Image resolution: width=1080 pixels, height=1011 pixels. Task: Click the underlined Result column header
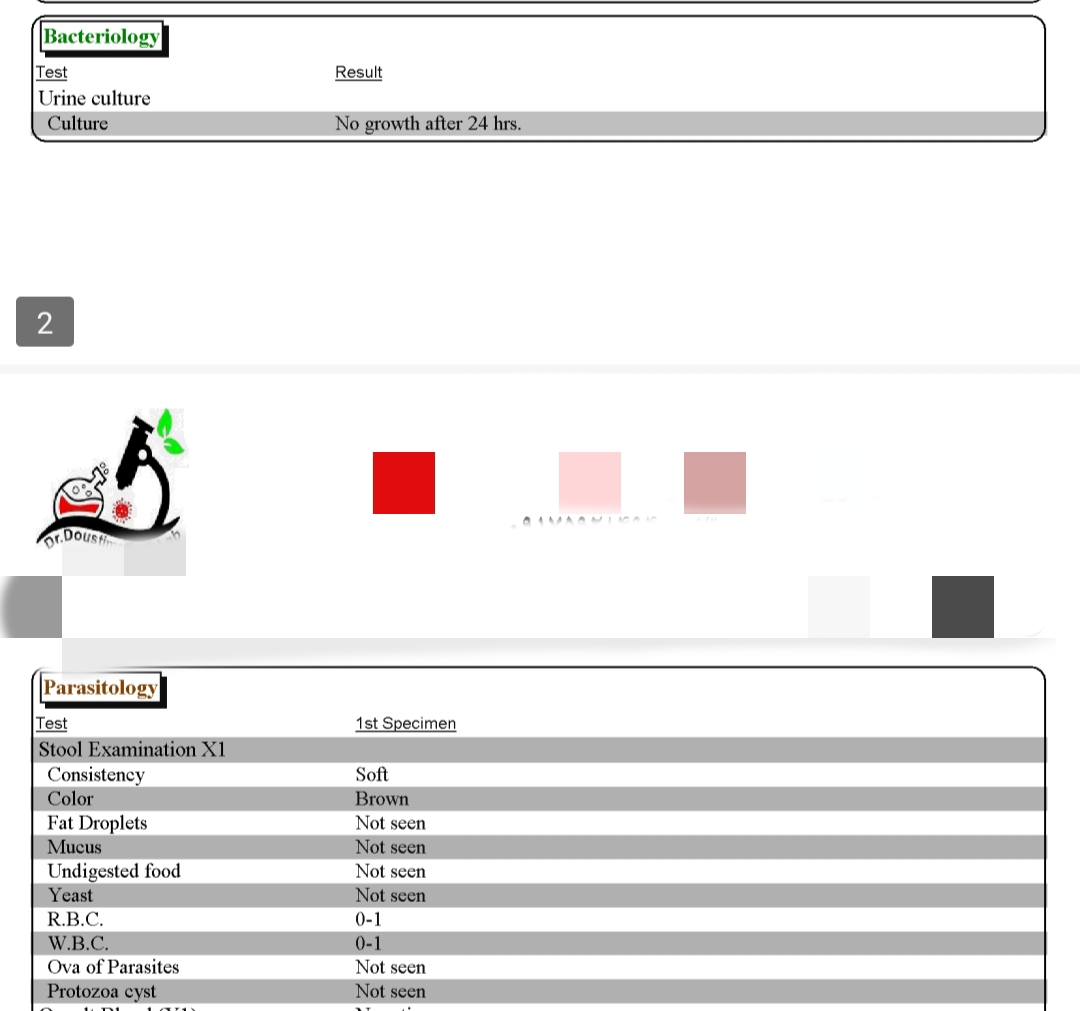point(358,72)
